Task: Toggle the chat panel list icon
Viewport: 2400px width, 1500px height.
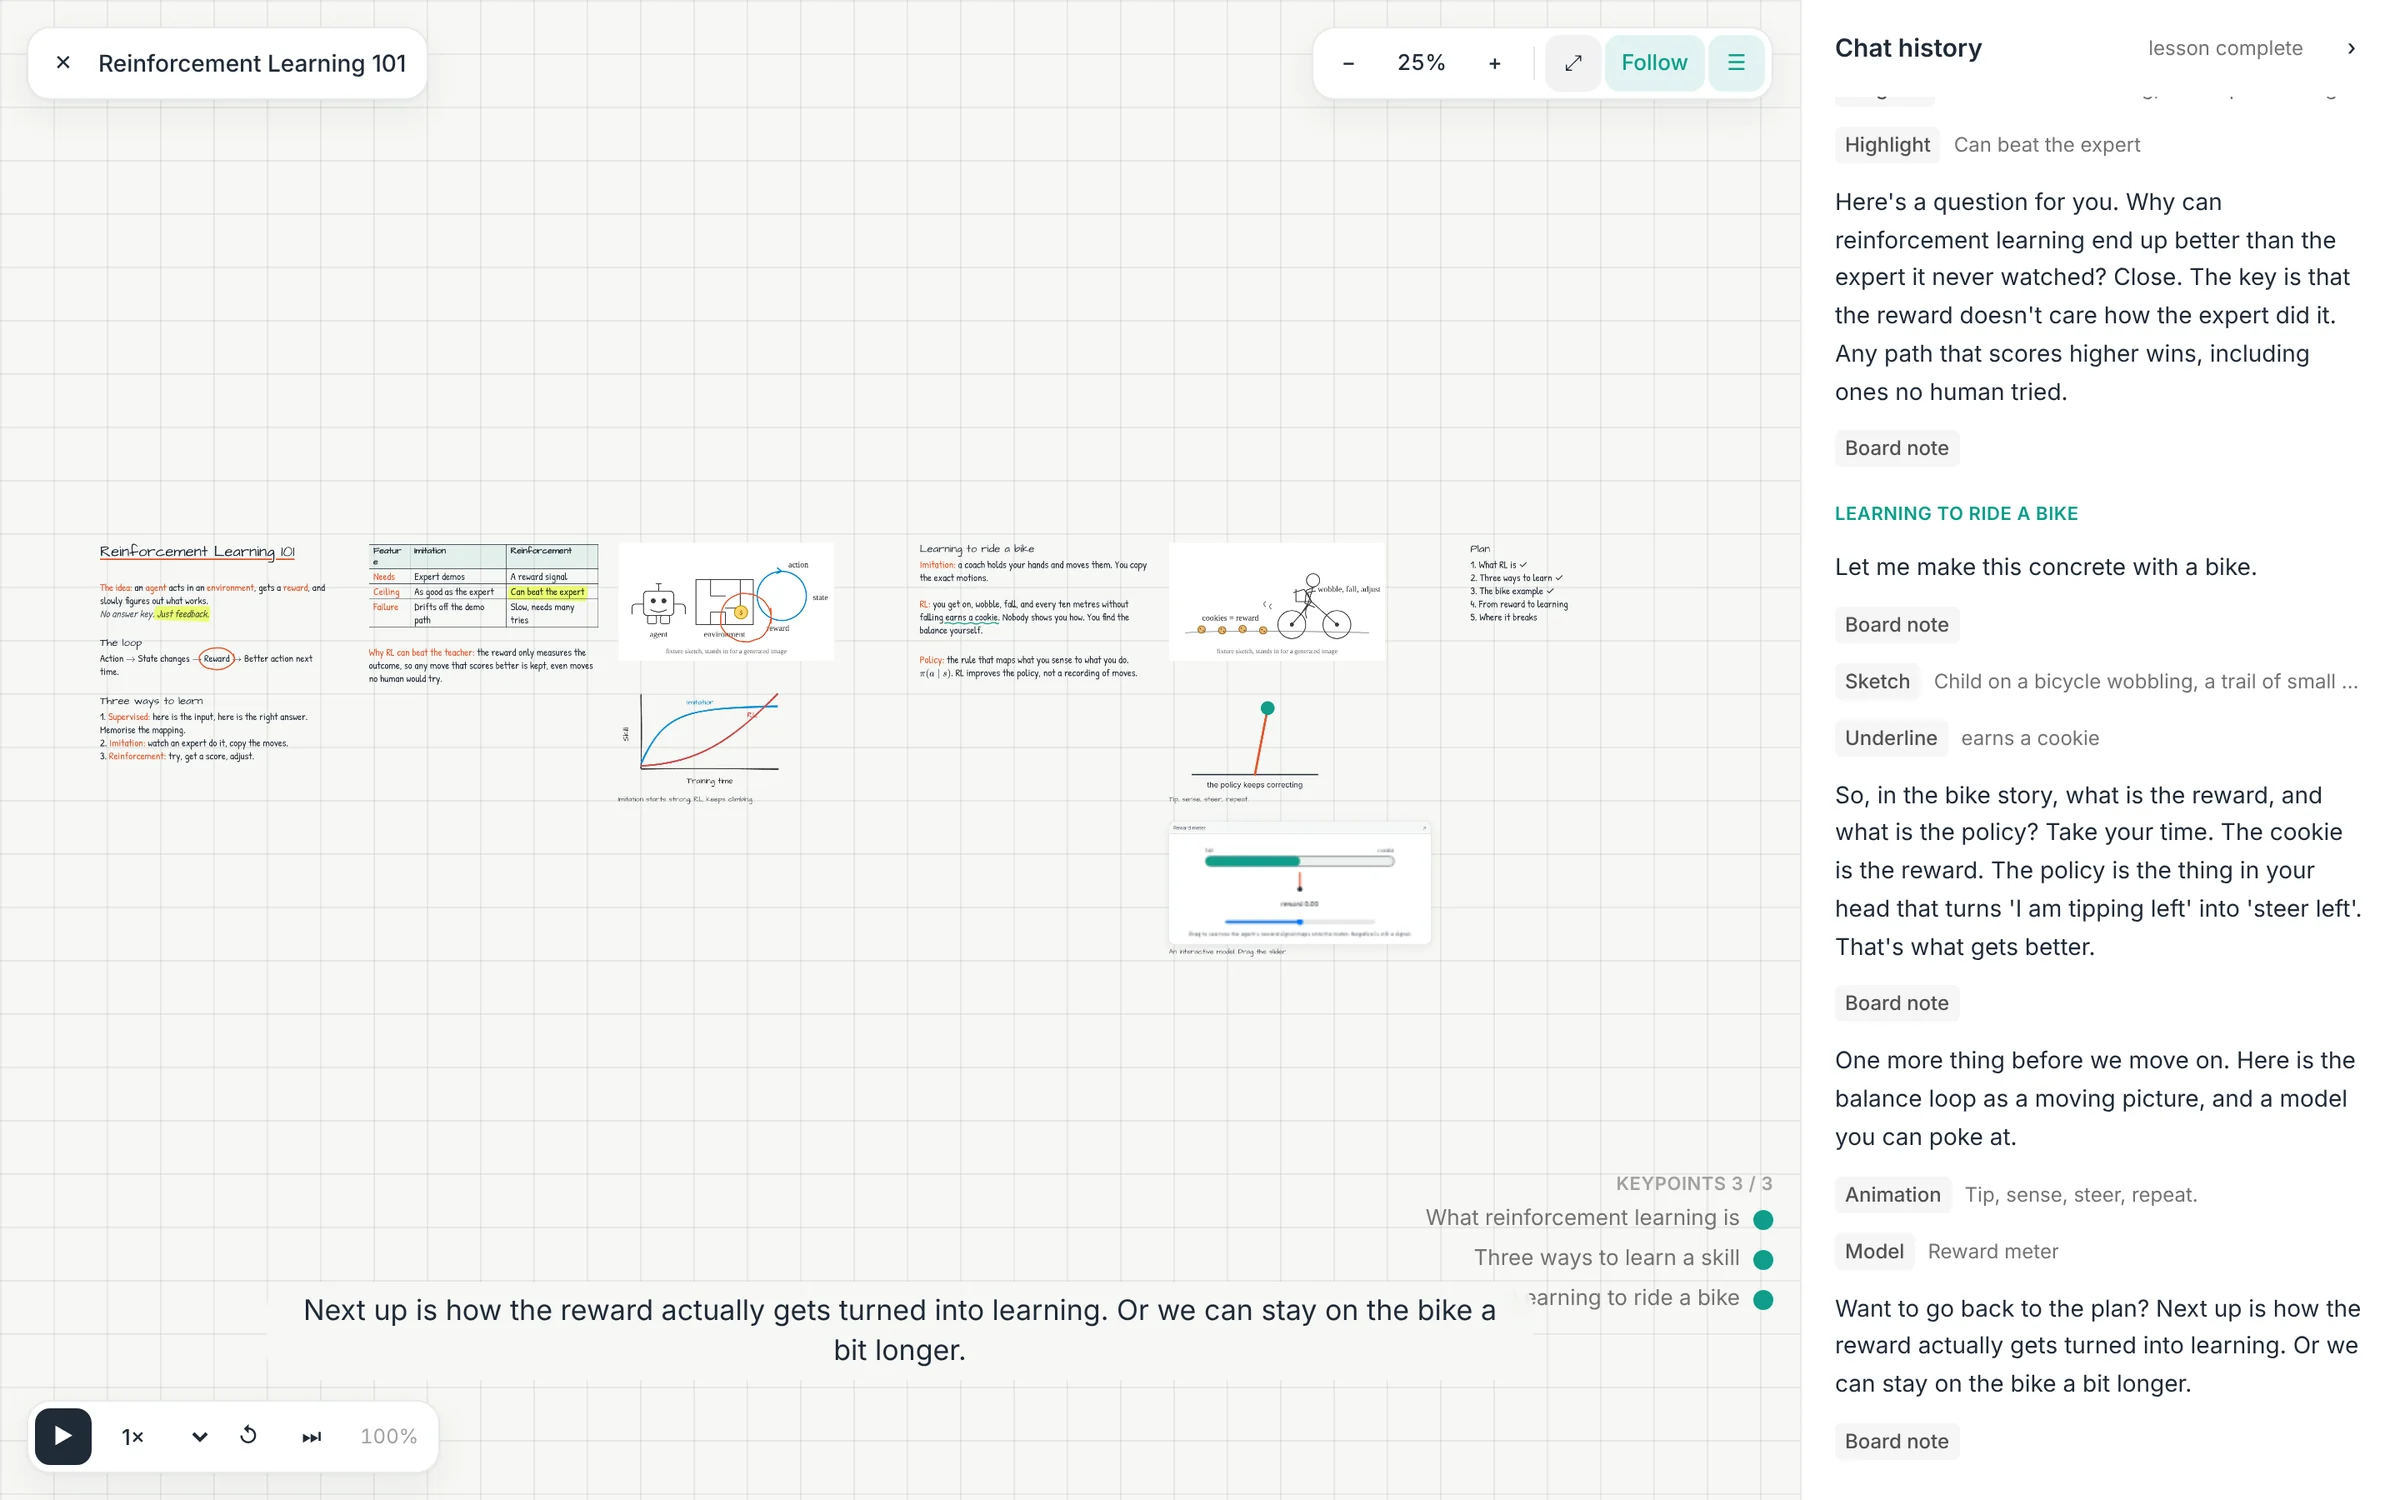Action: point(1736,63)
